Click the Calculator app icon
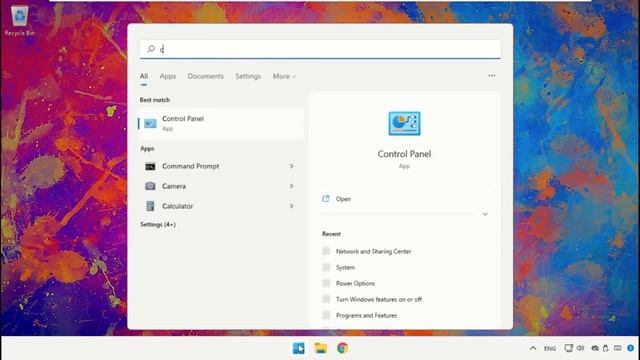 coord(150,206)
